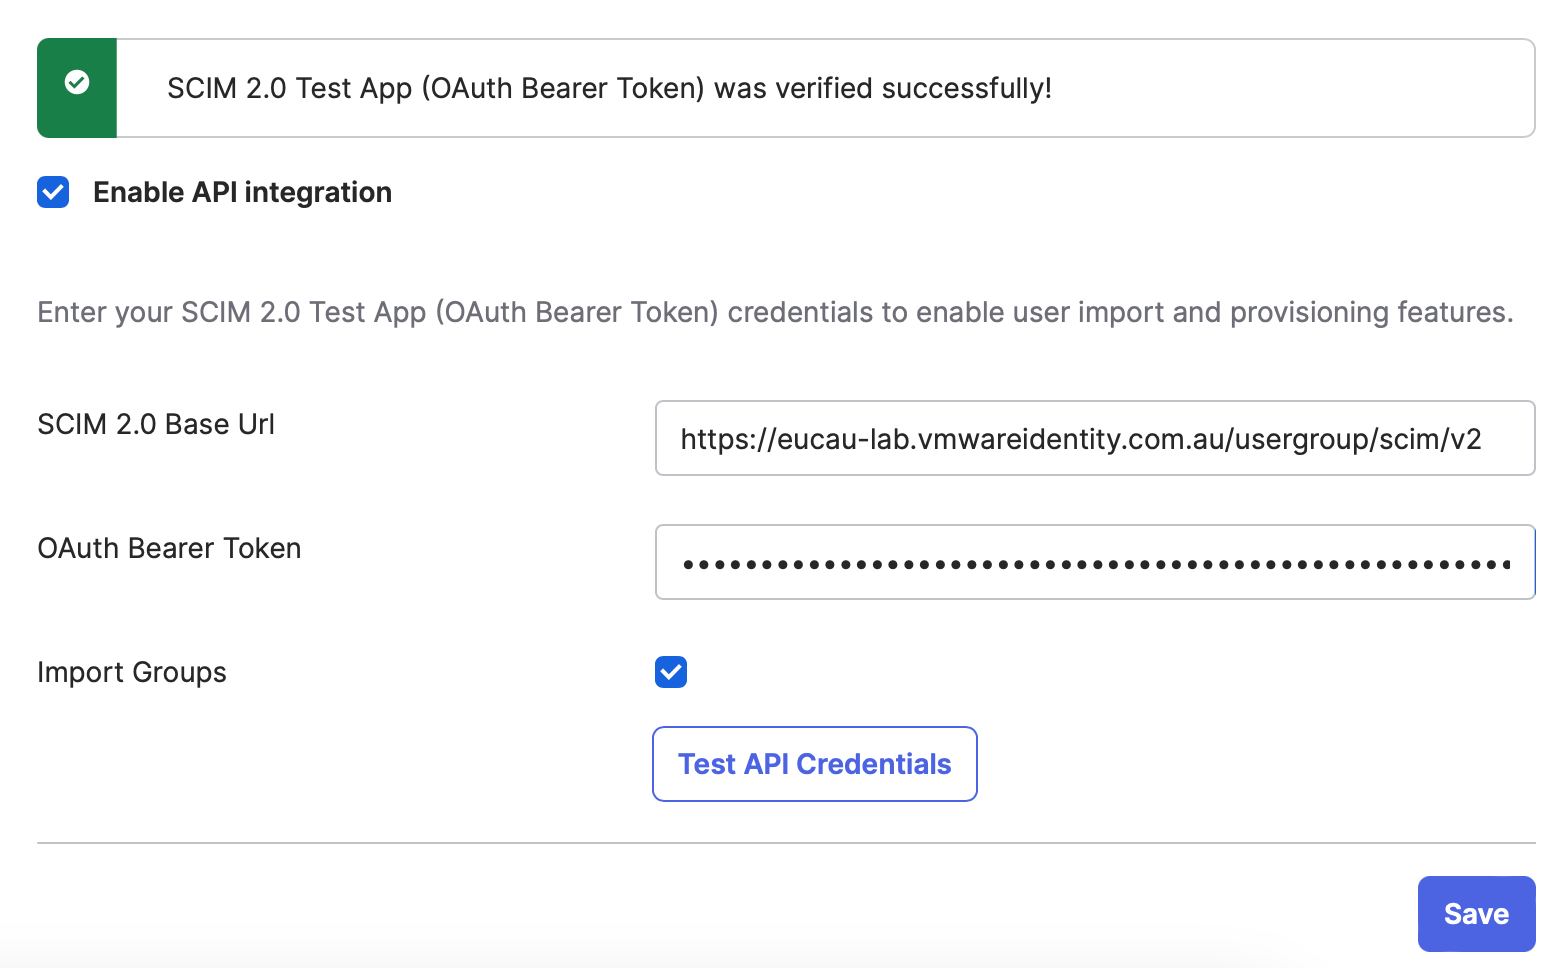Click the "Import Groups" label

[132, 672]
